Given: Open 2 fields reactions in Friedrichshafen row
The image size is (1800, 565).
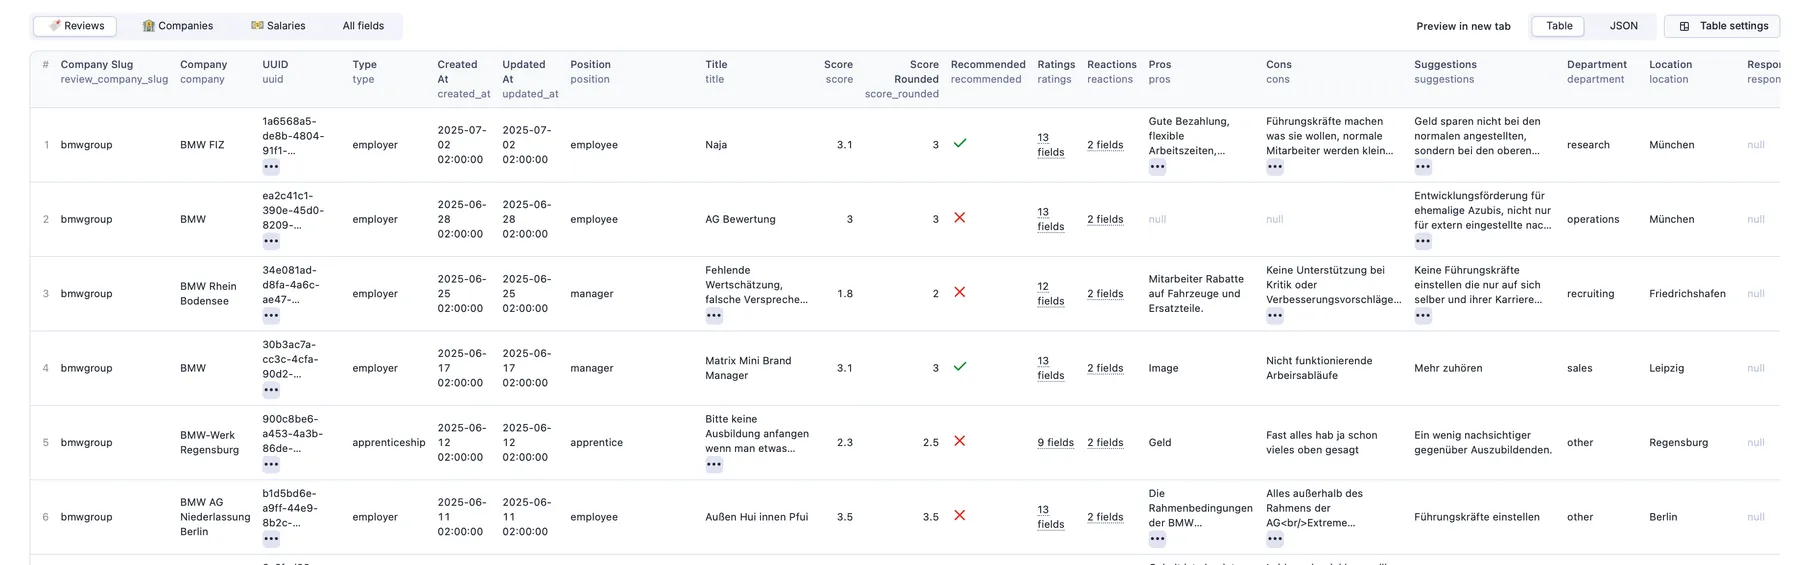Looking at the screenshot, I should [1105, 294].
